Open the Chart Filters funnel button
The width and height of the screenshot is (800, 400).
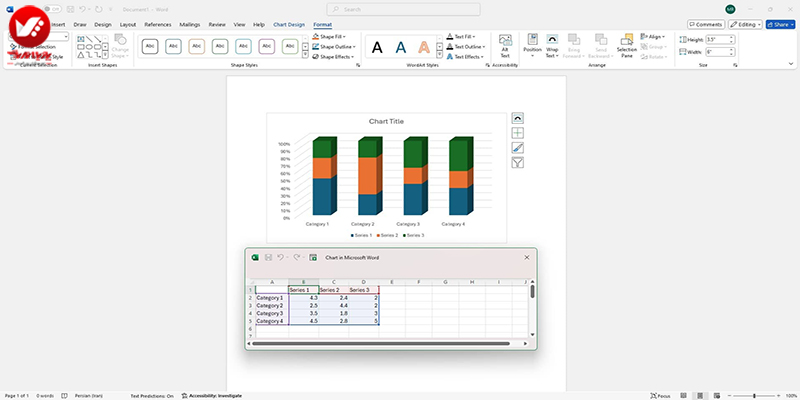(x=517, y=163)
